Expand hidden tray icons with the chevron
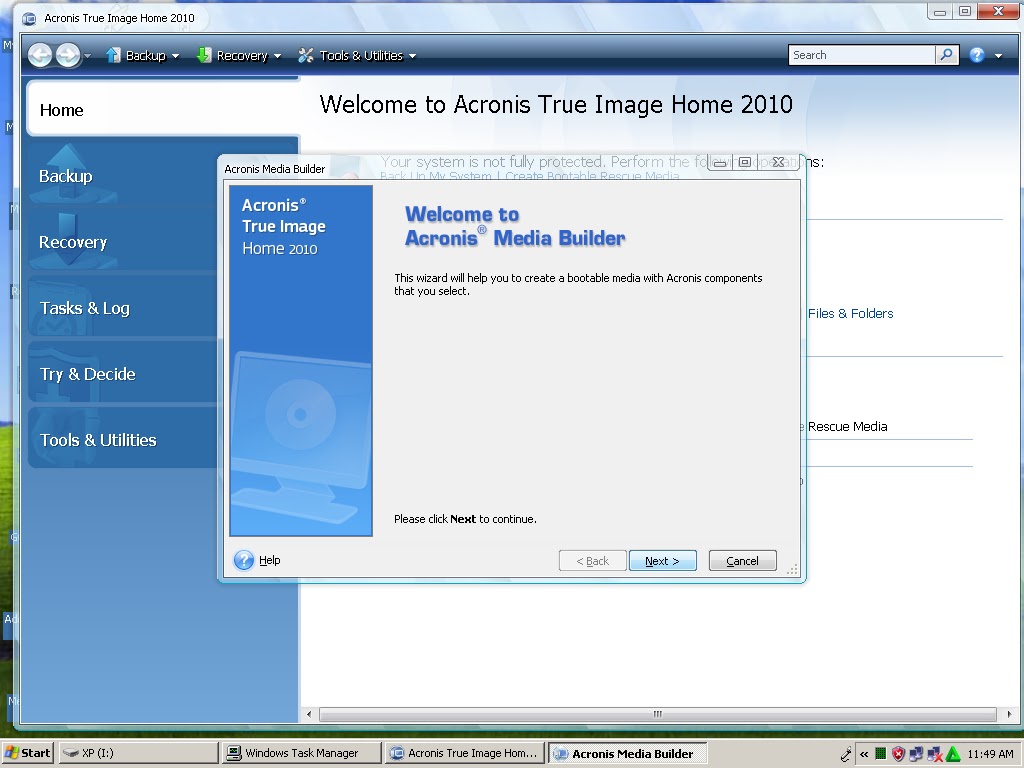Viewport: 1024px width, 768px height. click(x=864, y=754)
